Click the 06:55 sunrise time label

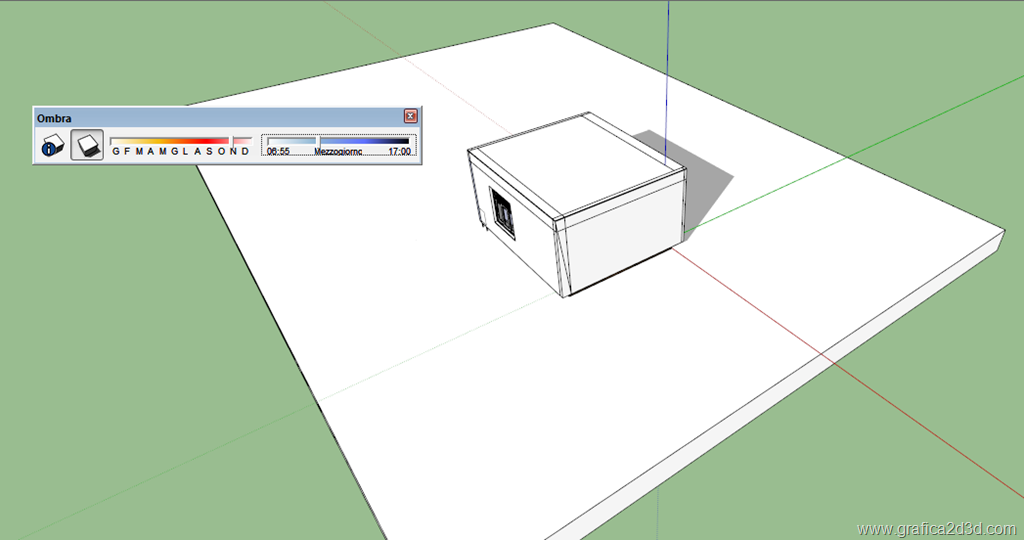pyautogui.click(x=278, y=152)
